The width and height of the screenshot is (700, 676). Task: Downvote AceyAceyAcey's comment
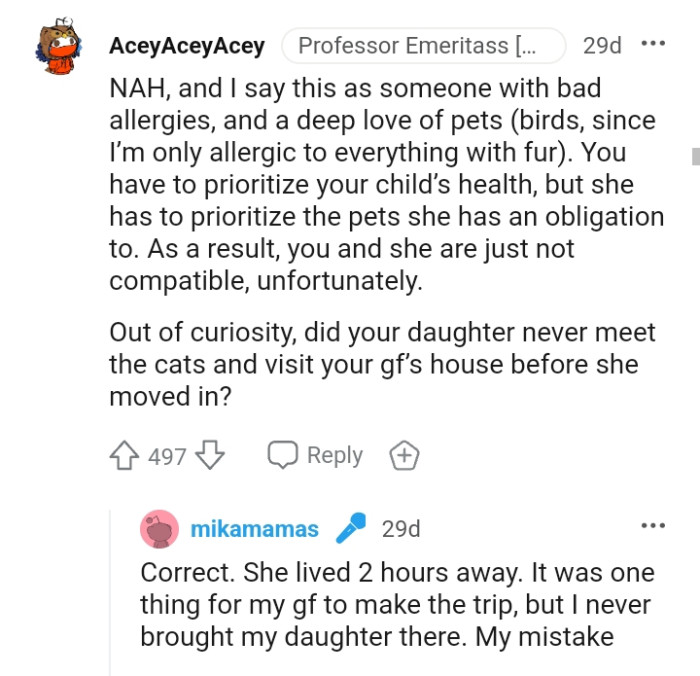(x=210, y=456)
